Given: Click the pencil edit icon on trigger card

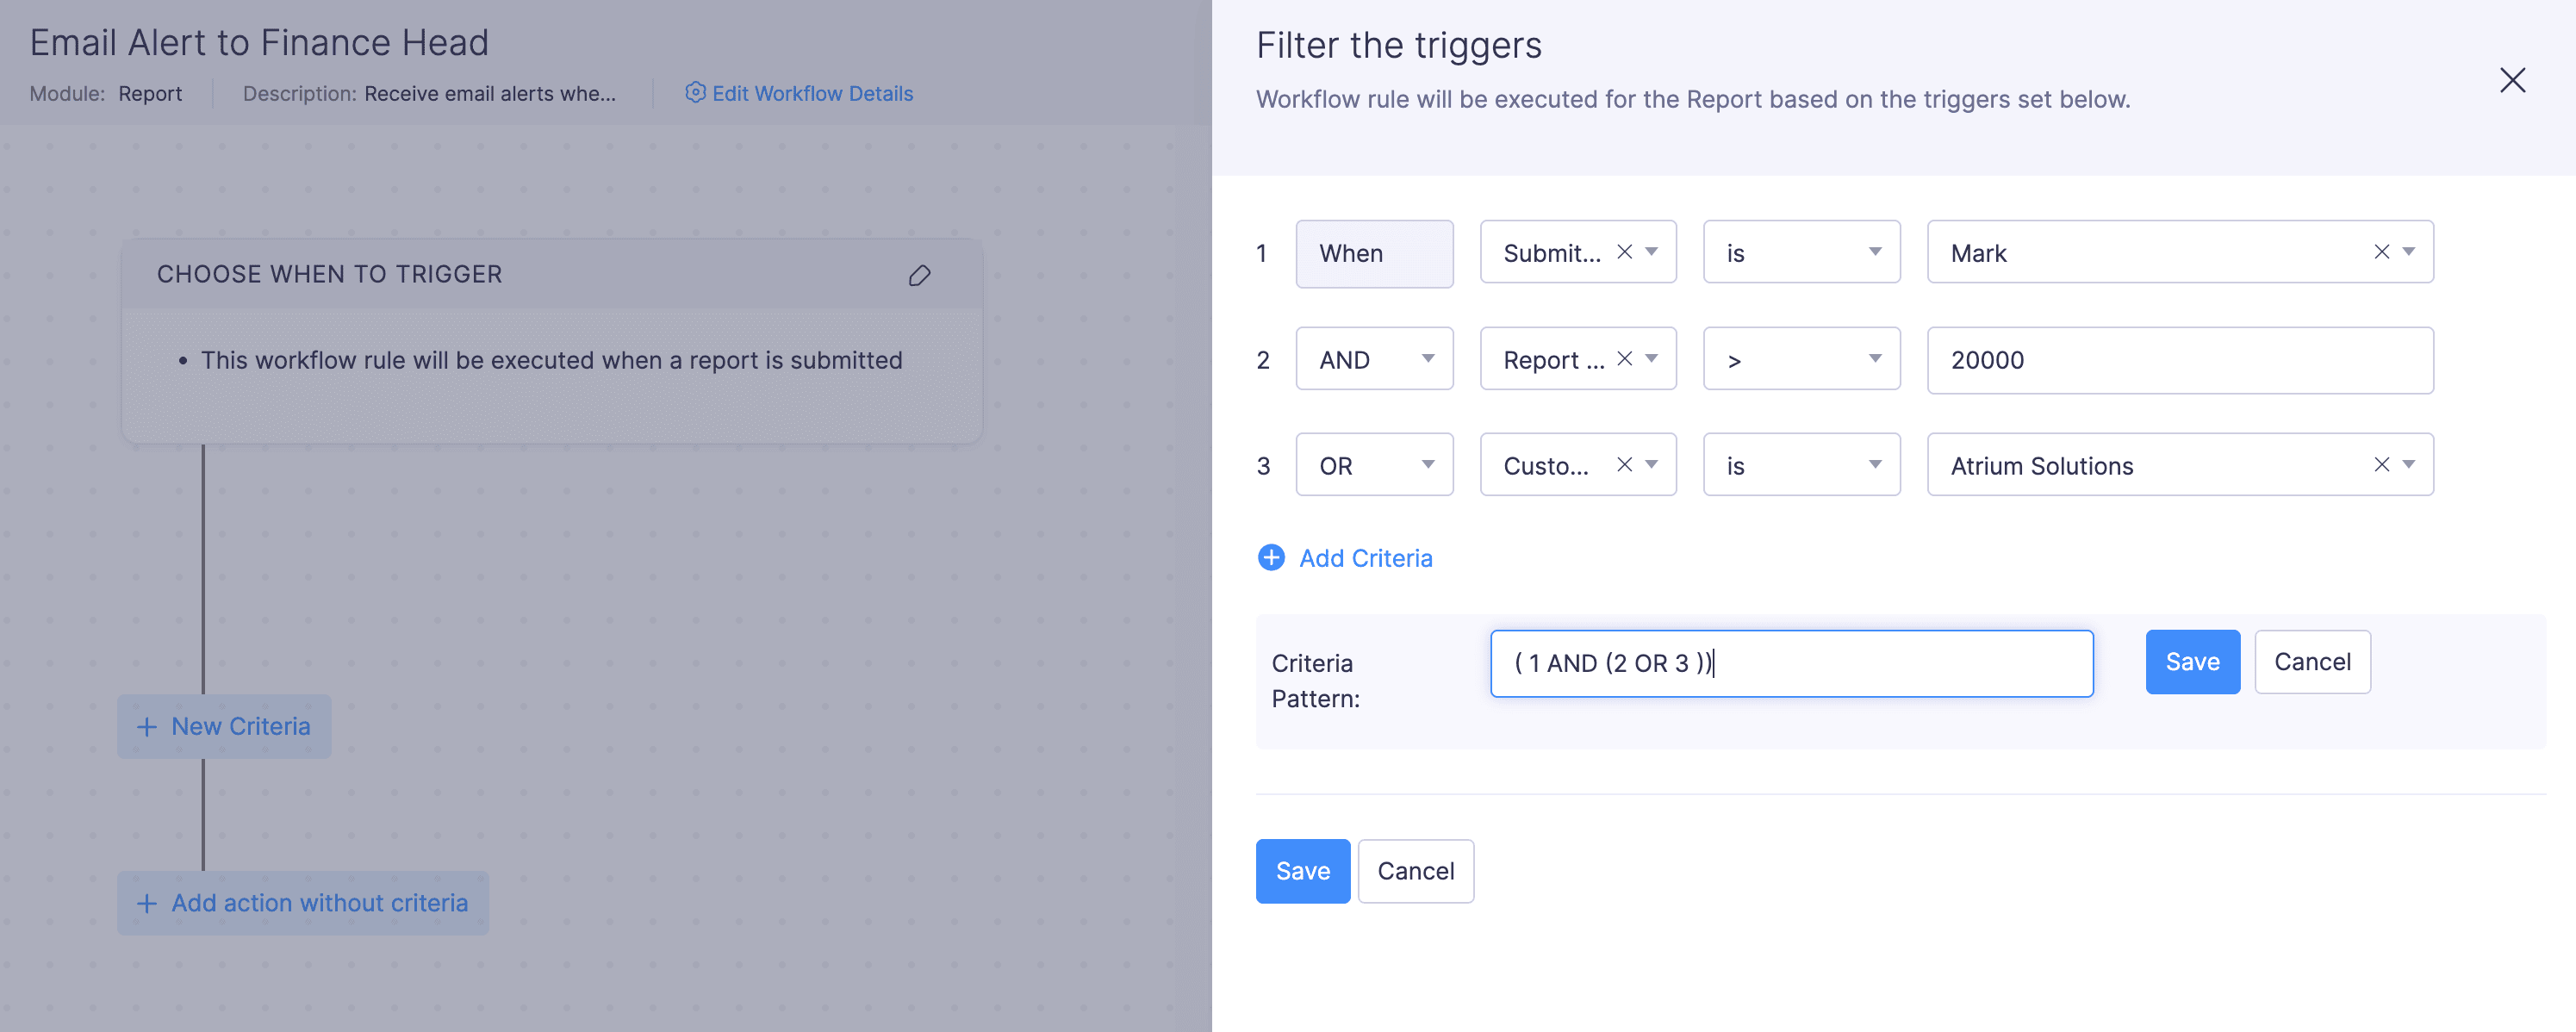Looking at the screenshot, I should (919, 275).
